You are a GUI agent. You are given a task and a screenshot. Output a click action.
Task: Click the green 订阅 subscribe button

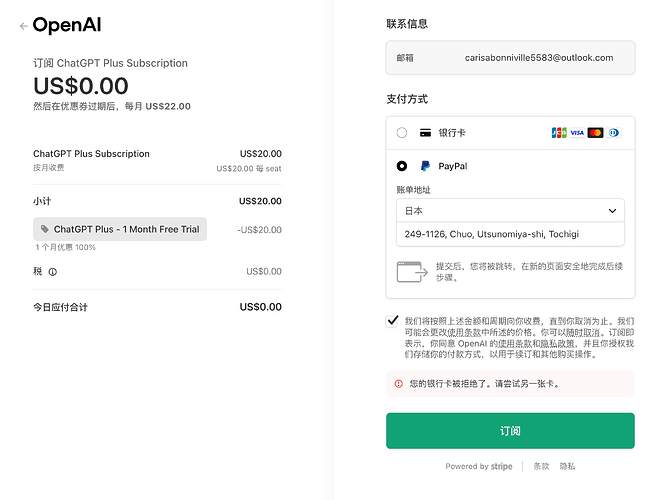click(x=510, y=431)
